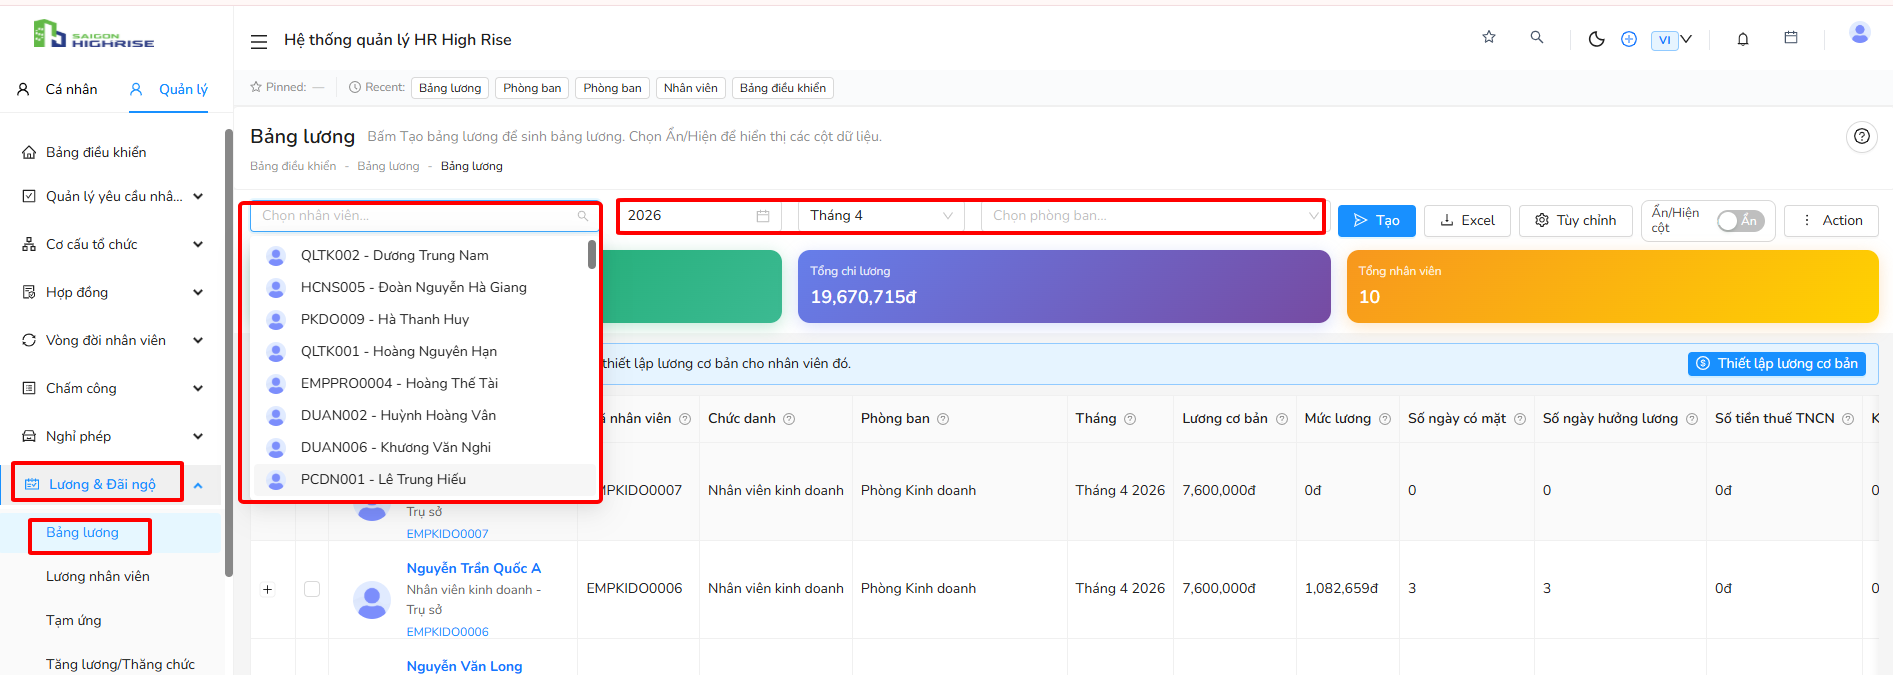Open the Action menu button
This screenshot has height=675, width=1893.
tap(1832, 221)
